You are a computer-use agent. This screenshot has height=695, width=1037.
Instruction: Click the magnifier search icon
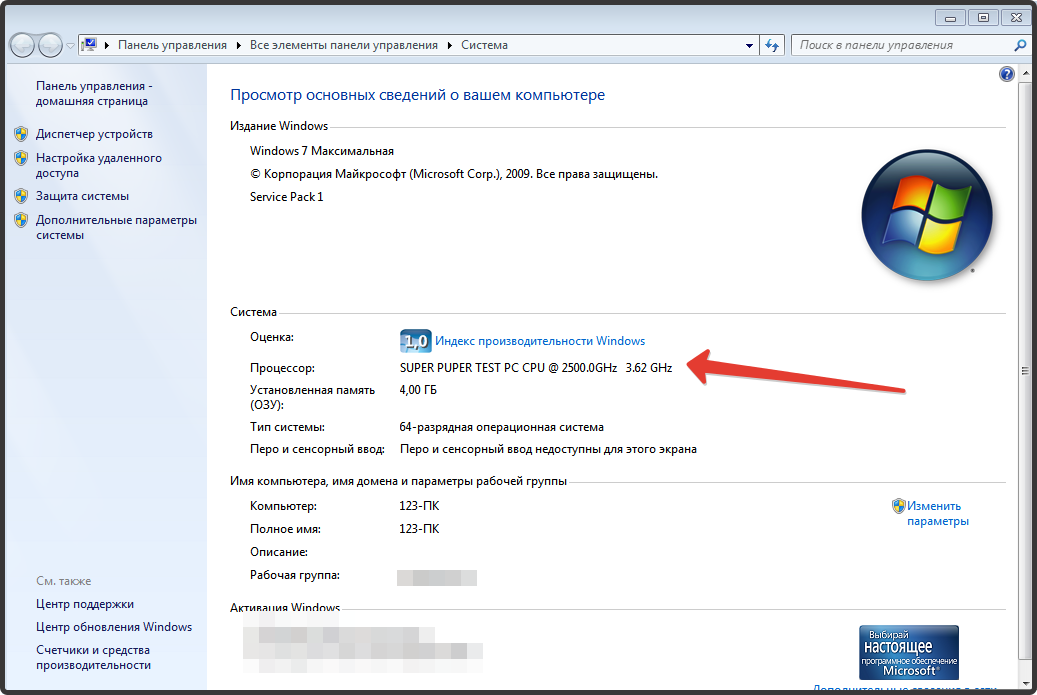pos(1020,45)
